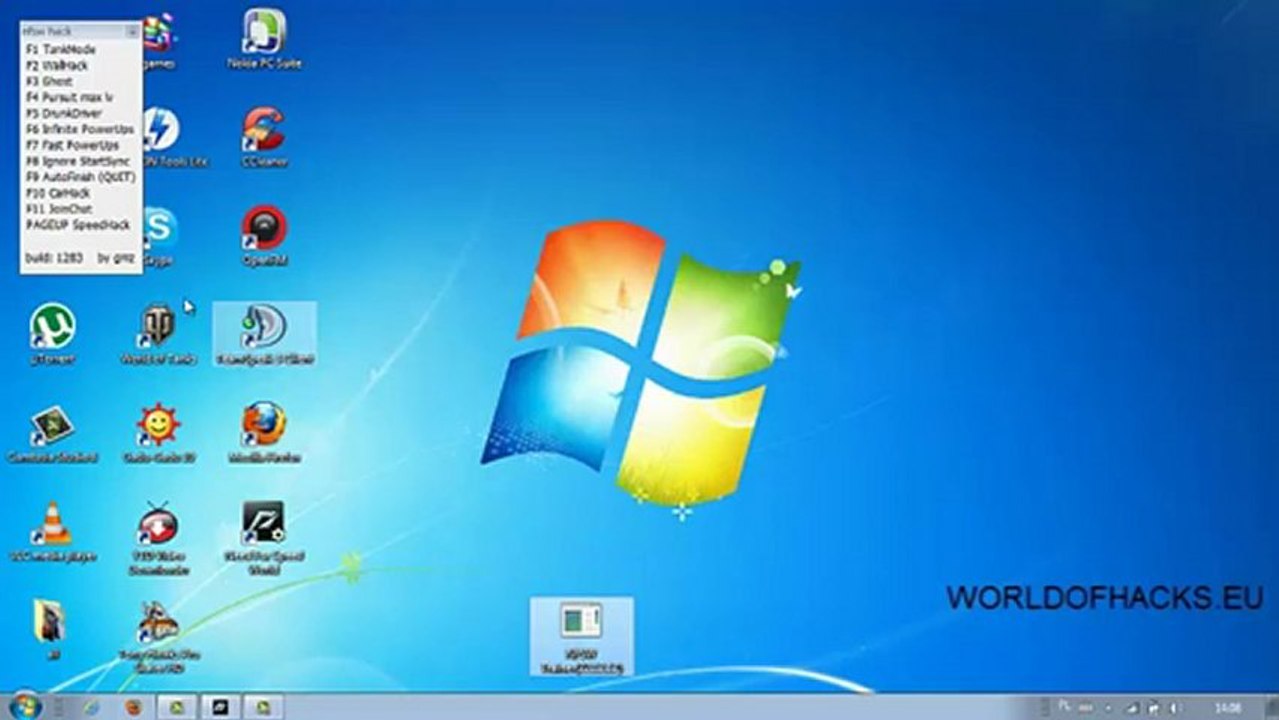This screenshot has width=1279, height=720.
Task: Click the Firefox icon pinned on taskbar
Action: click(x=134, y=708)
